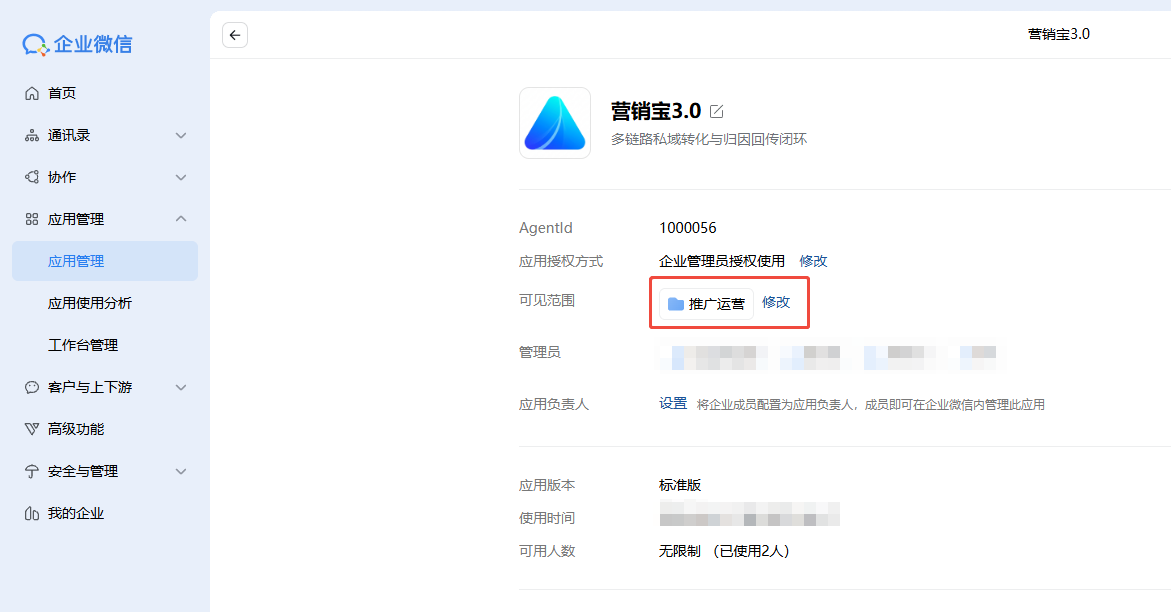Image resolution: width=1171 pixels, height=612 pixels.
Task: Click the 营销宝3.0 page title in header
Action: [1058, 34]
